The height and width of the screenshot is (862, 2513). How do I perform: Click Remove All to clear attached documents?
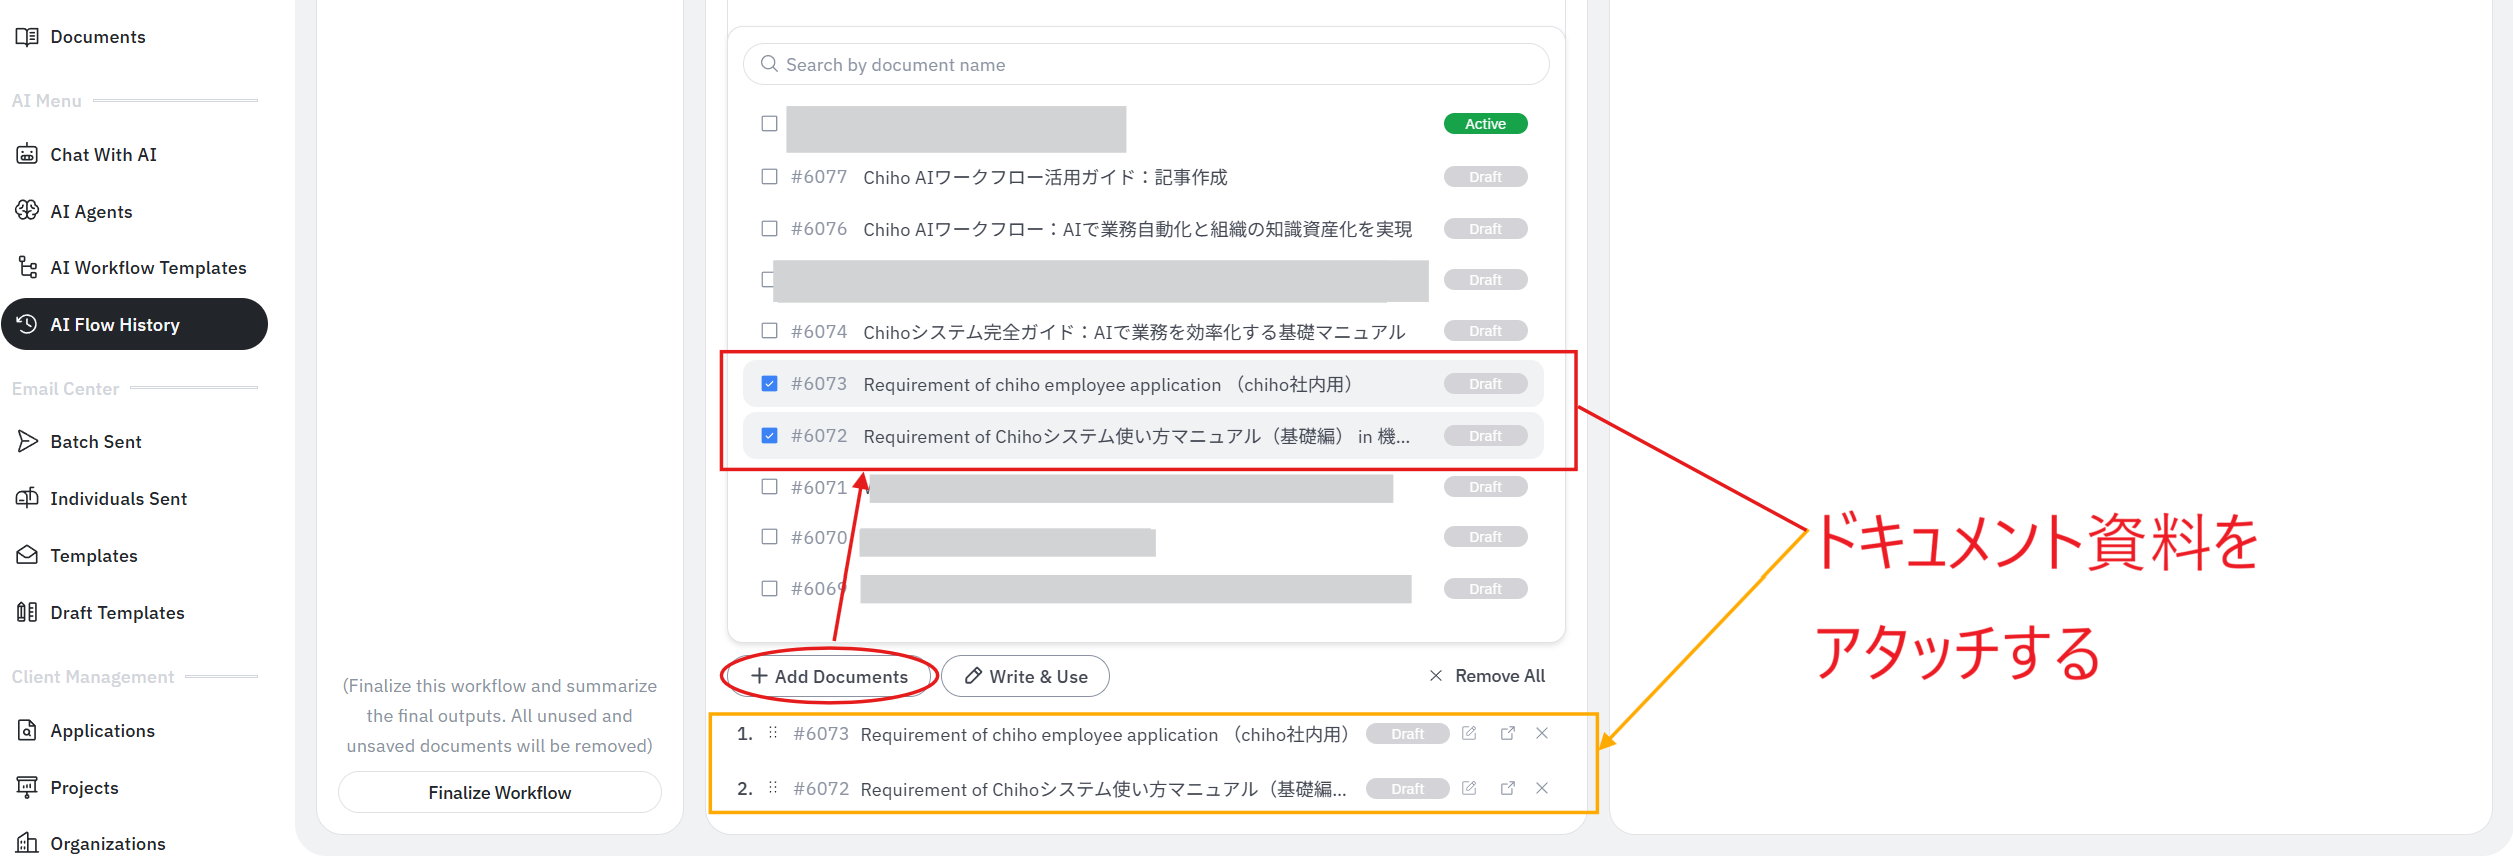pos(1487,677)
